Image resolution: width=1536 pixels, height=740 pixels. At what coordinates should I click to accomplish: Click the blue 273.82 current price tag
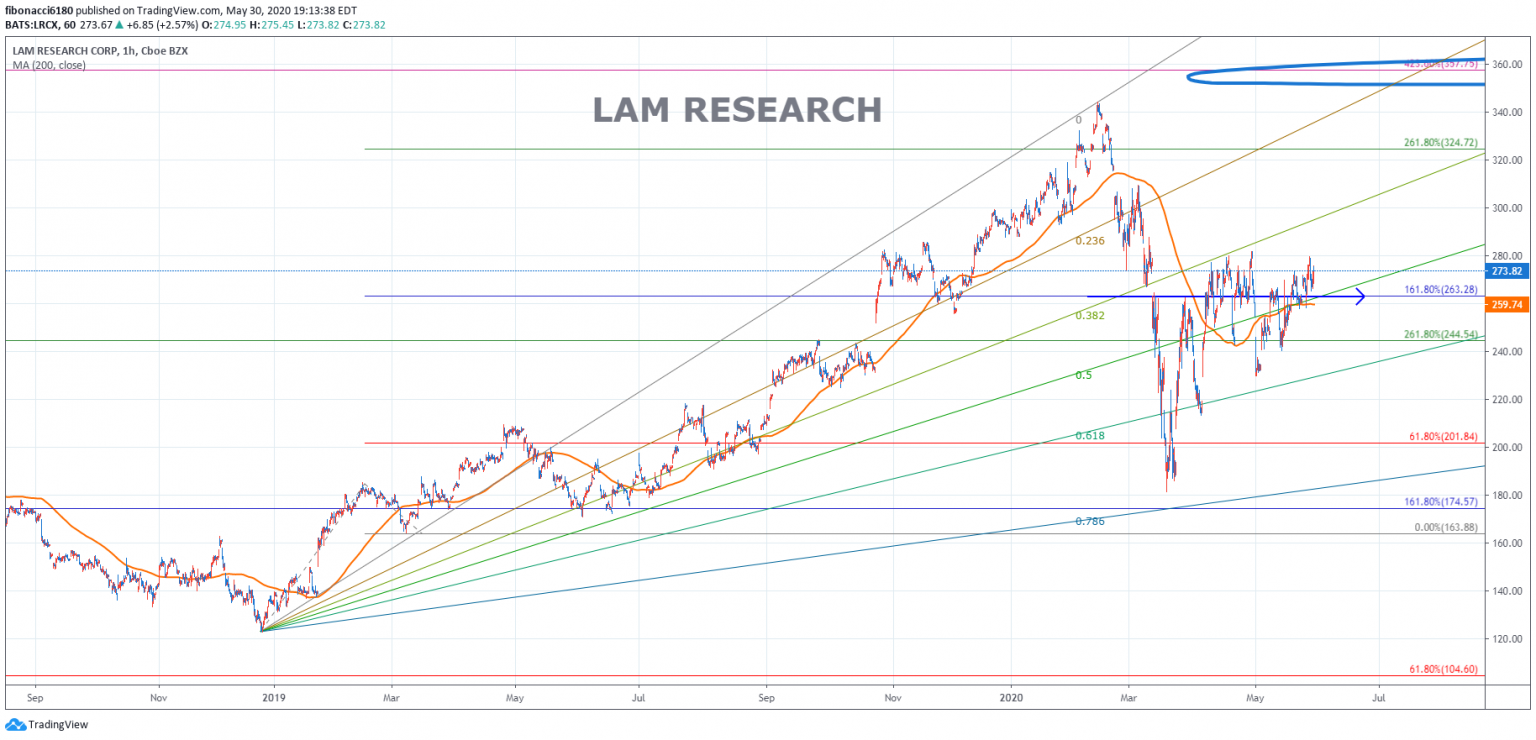tap(1507, 271)
